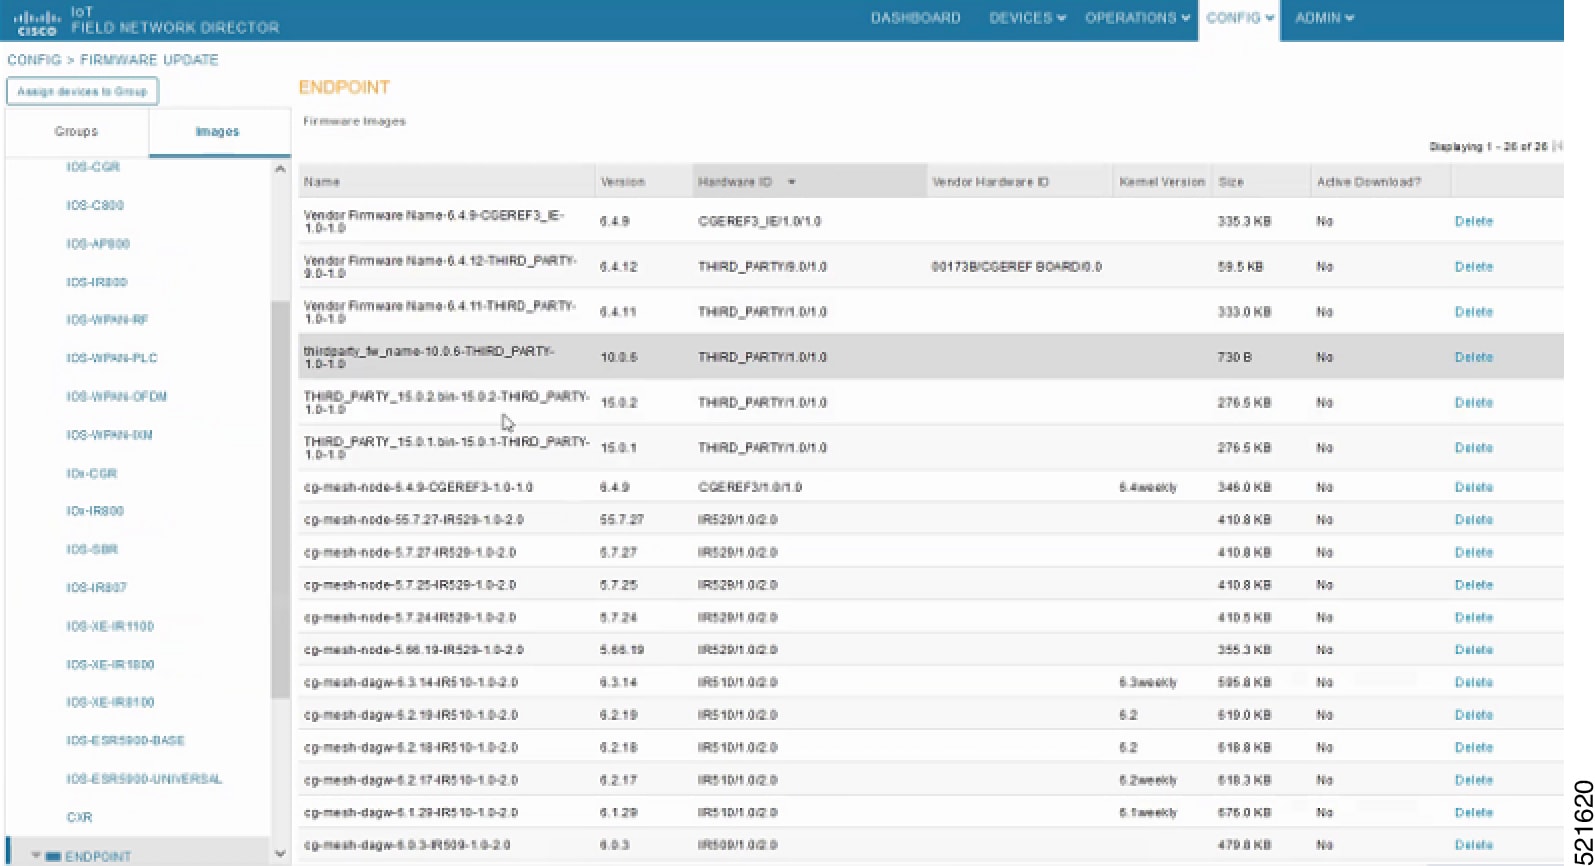Select IOS-WPAN-IXM in the image tree
Viewport: 1595px width, 866px height.
point(109,435)
